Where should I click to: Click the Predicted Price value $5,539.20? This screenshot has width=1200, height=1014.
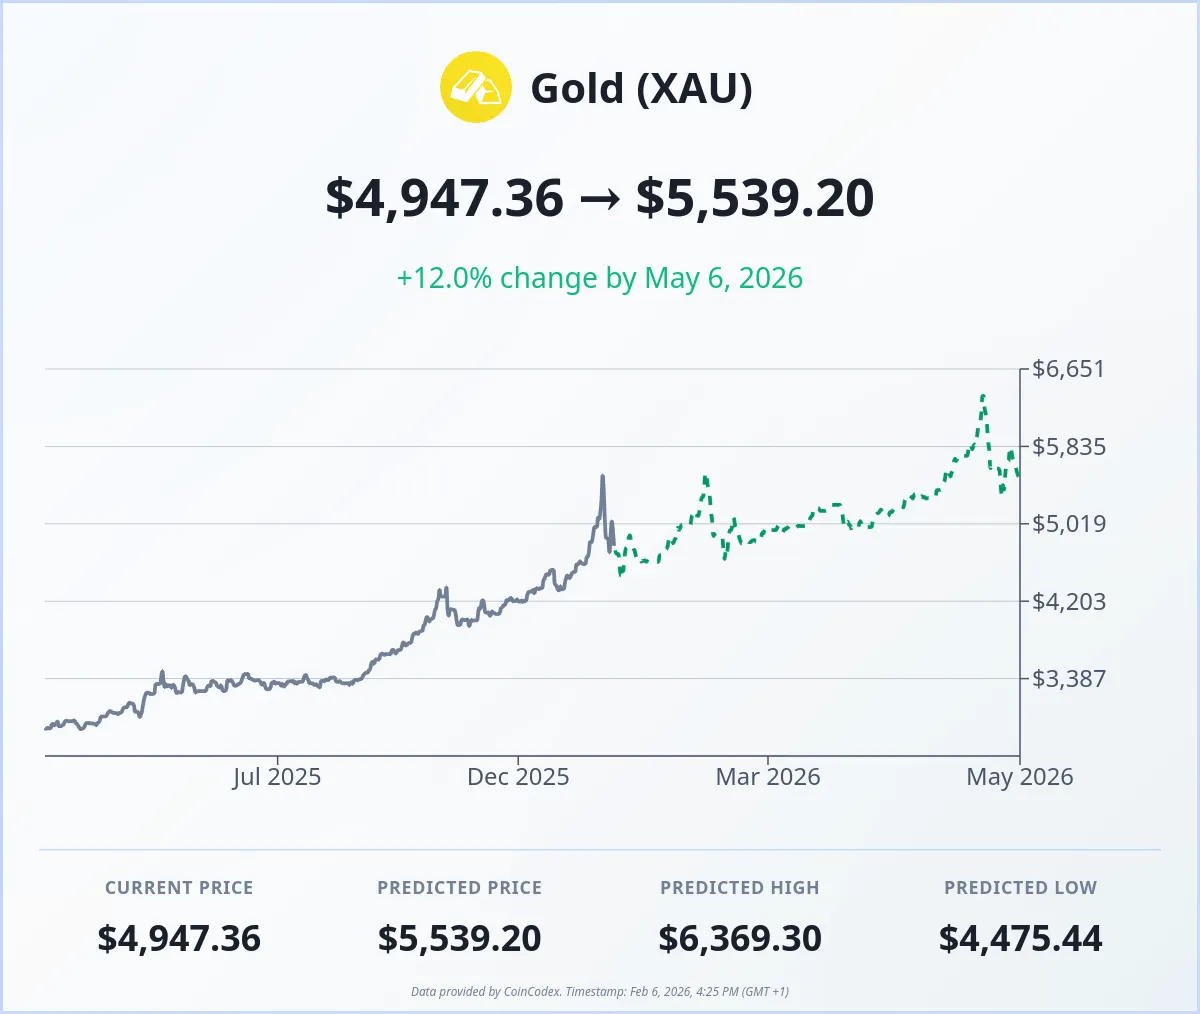[460, 939]
